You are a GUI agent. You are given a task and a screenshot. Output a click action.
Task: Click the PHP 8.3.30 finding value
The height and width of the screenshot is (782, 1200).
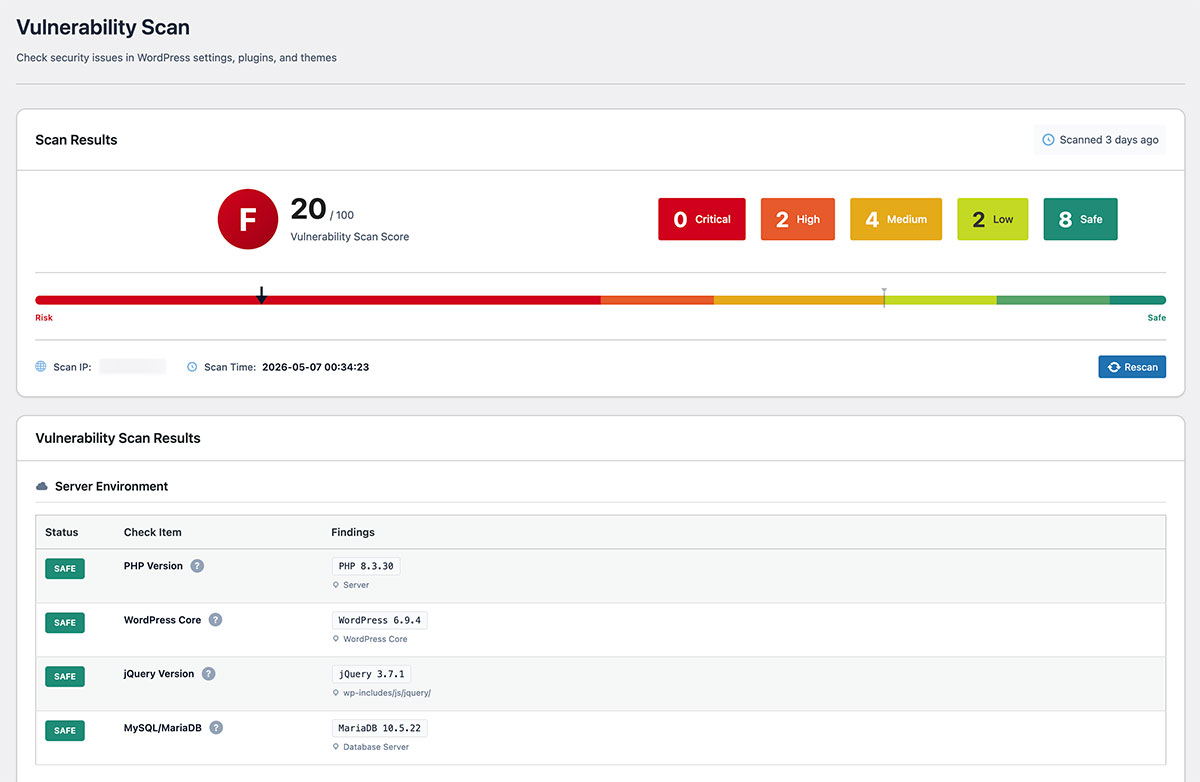click(x=367, y=566)
